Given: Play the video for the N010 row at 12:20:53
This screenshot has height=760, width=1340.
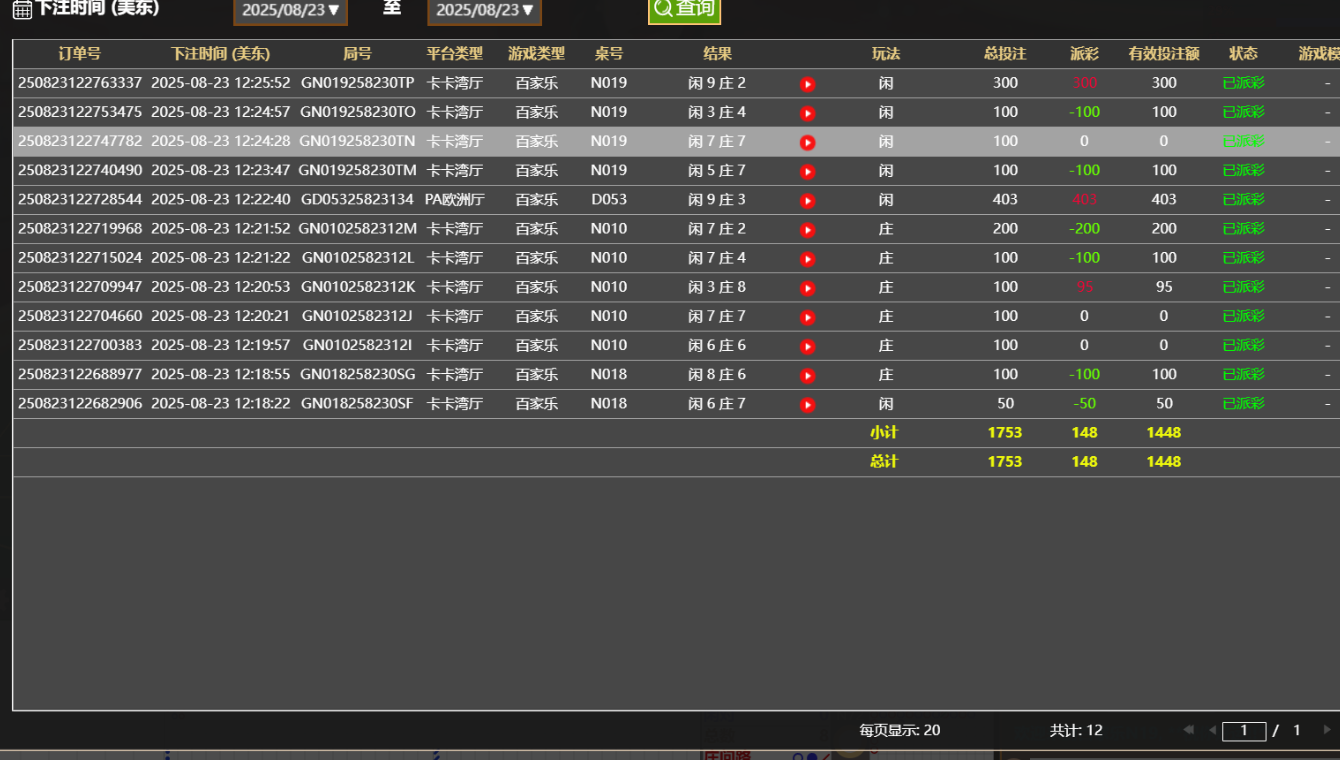Looking at the screenshot, I should [808, 287].
